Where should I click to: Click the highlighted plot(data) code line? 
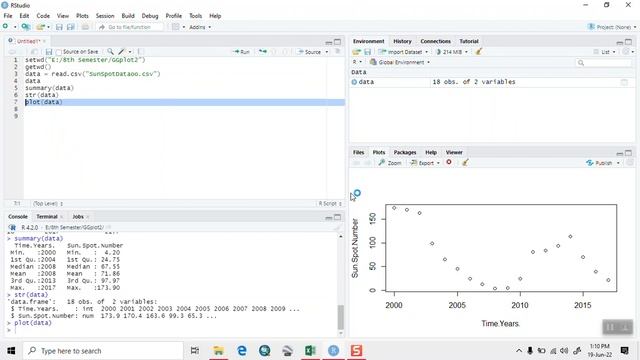(x=184, y=102)
